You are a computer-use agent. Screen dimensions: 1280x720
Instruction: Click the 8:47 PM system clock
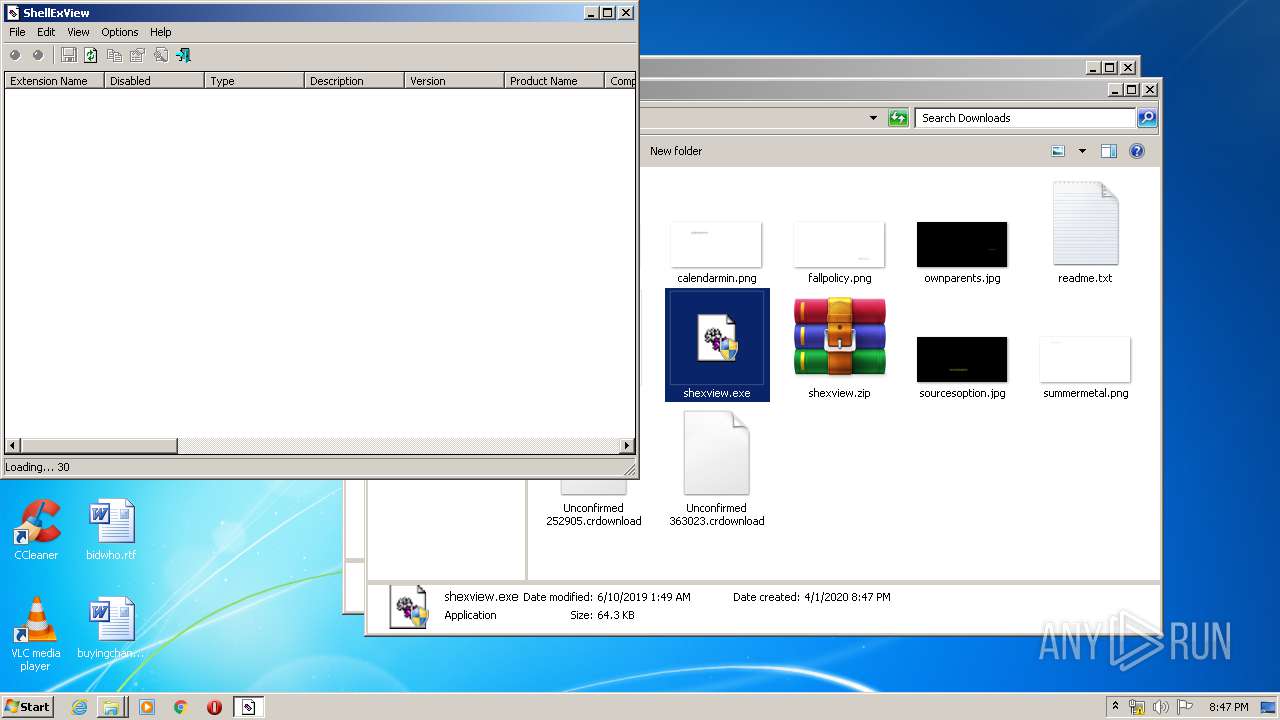click(x=1228, y=707)
